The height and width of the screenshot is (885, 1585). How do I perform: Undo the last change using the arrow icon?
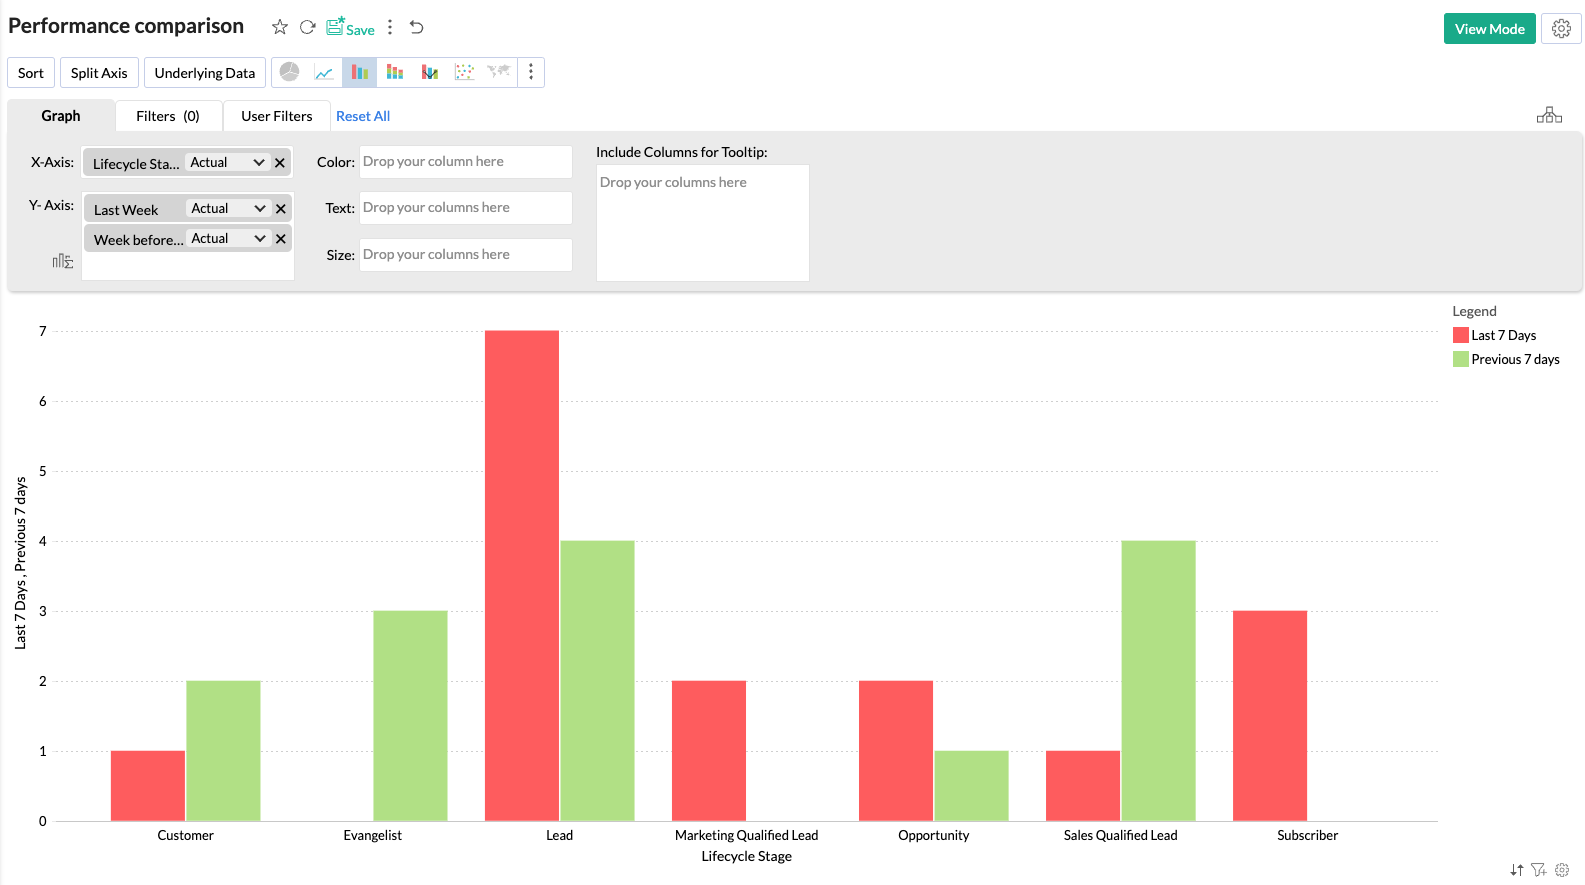click(417, 27)
